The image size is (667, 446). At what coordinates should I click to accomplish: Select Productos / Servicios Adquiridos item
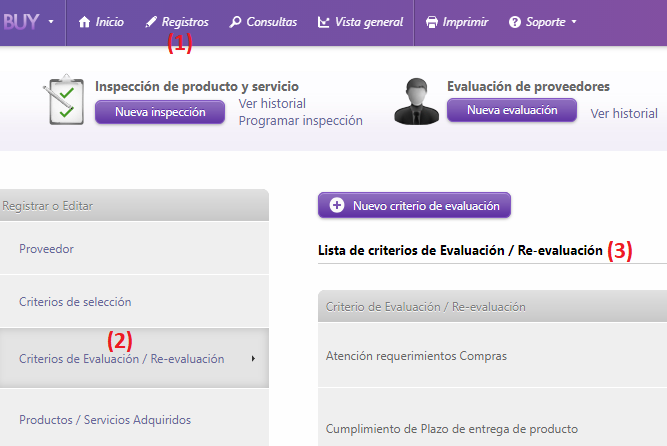(134, 419)
